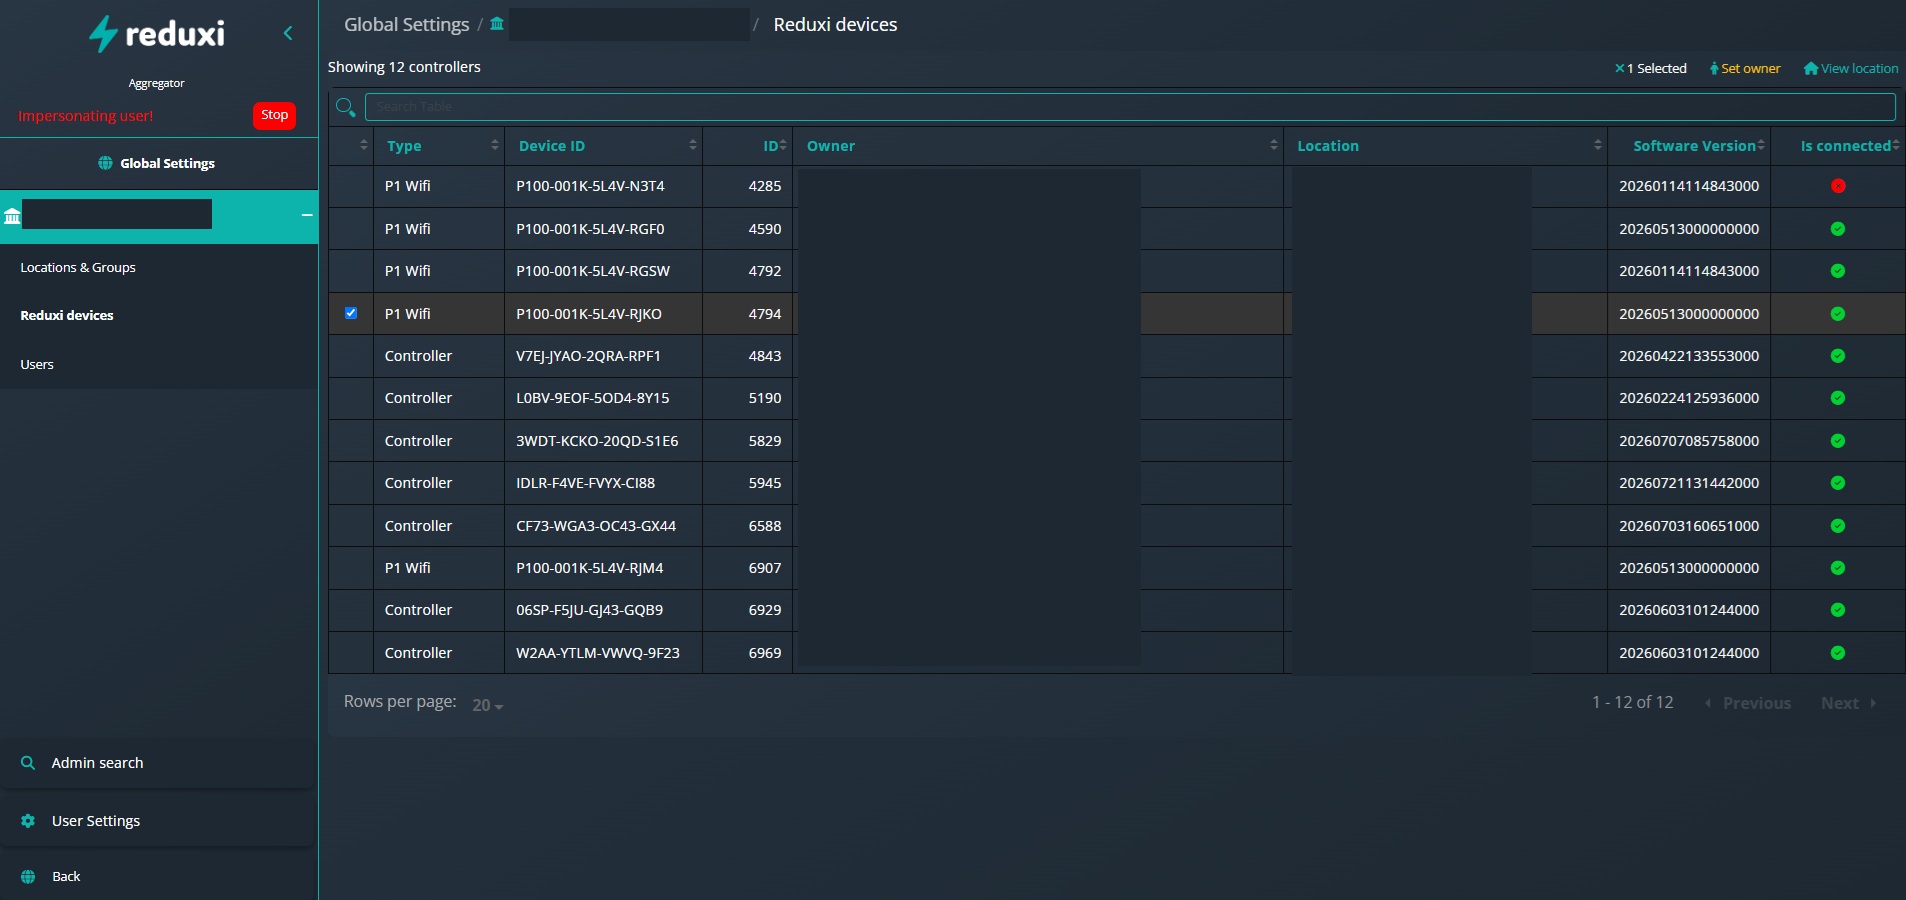Select device ID CF73-WGA3-OC43-GX44
Screen dimensions: 1906x900
pos(596,526)
